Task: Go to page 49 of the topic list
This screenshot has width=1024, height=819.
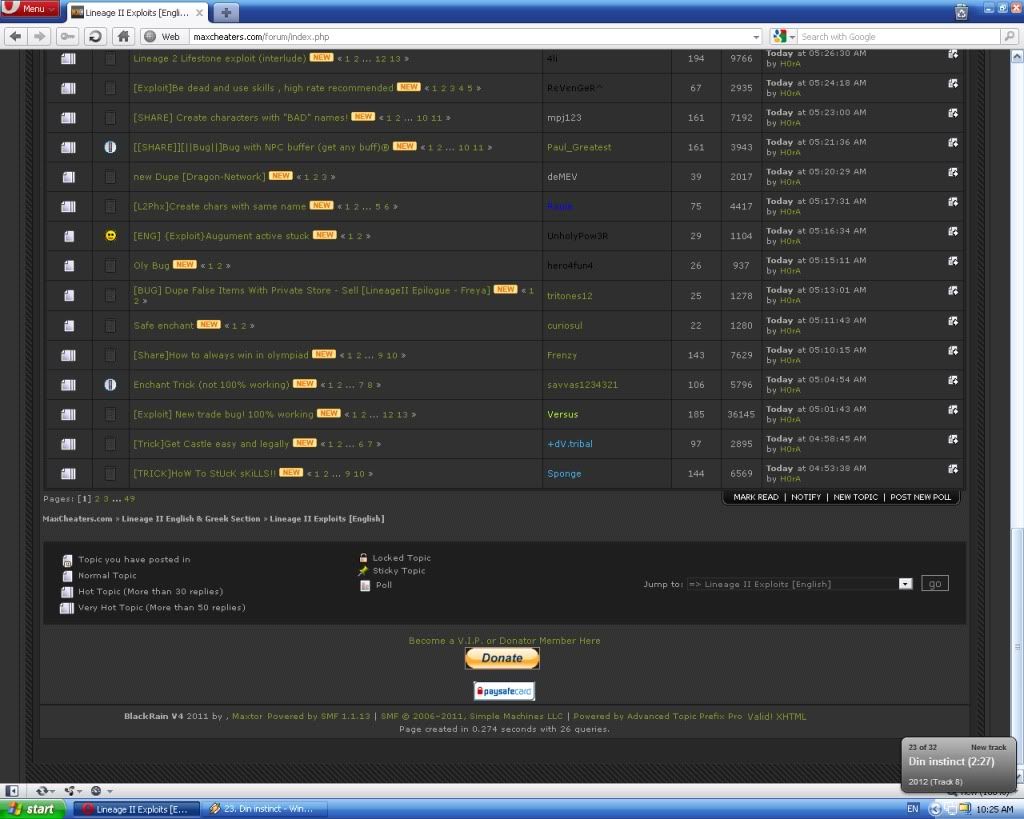Action: click(129, 498)
